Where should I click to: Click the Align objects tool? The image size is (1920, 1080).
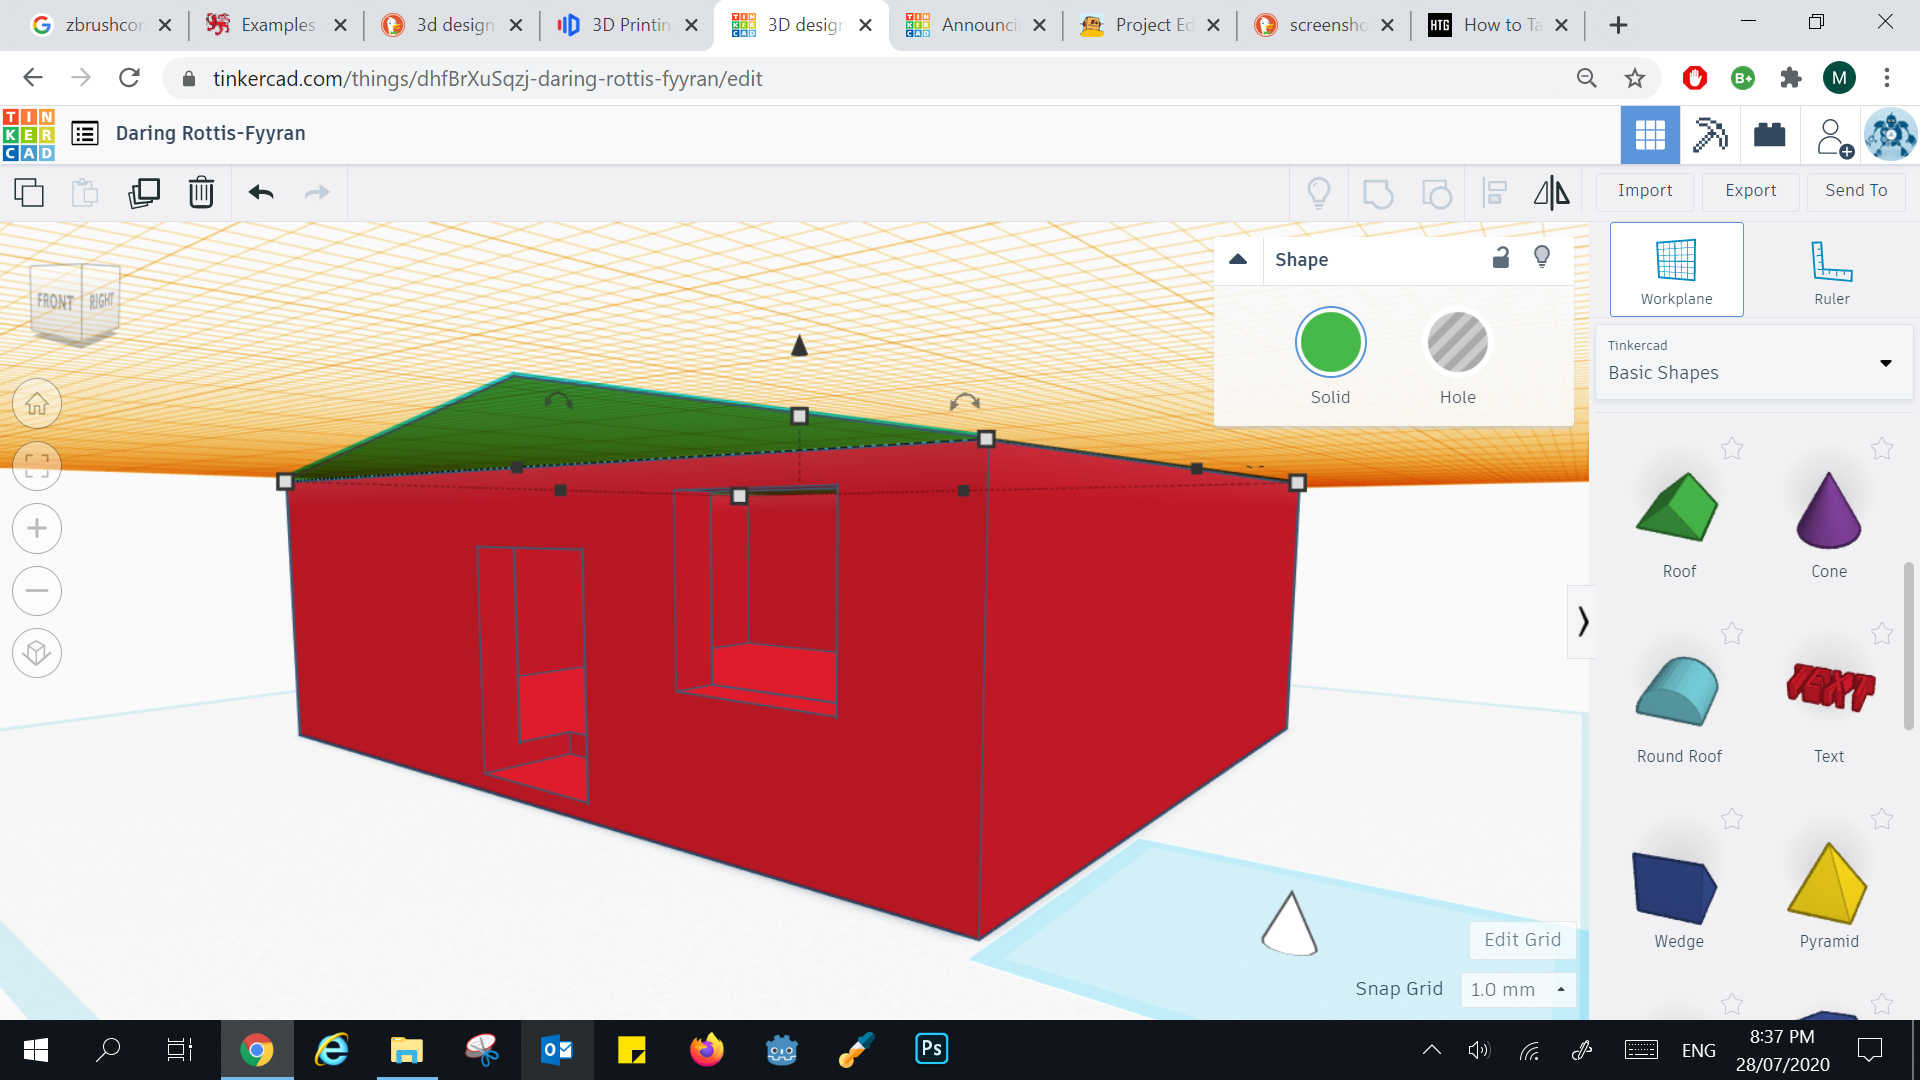pos(1495,192)
